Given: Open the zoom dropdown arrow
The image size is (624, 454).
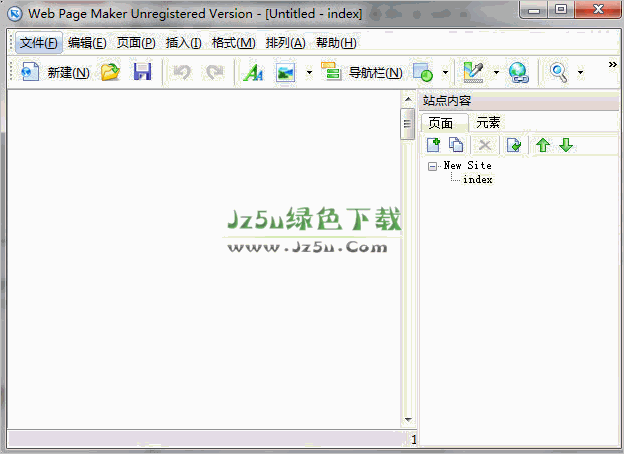Looking at the screenshot, I should (580, 72).
